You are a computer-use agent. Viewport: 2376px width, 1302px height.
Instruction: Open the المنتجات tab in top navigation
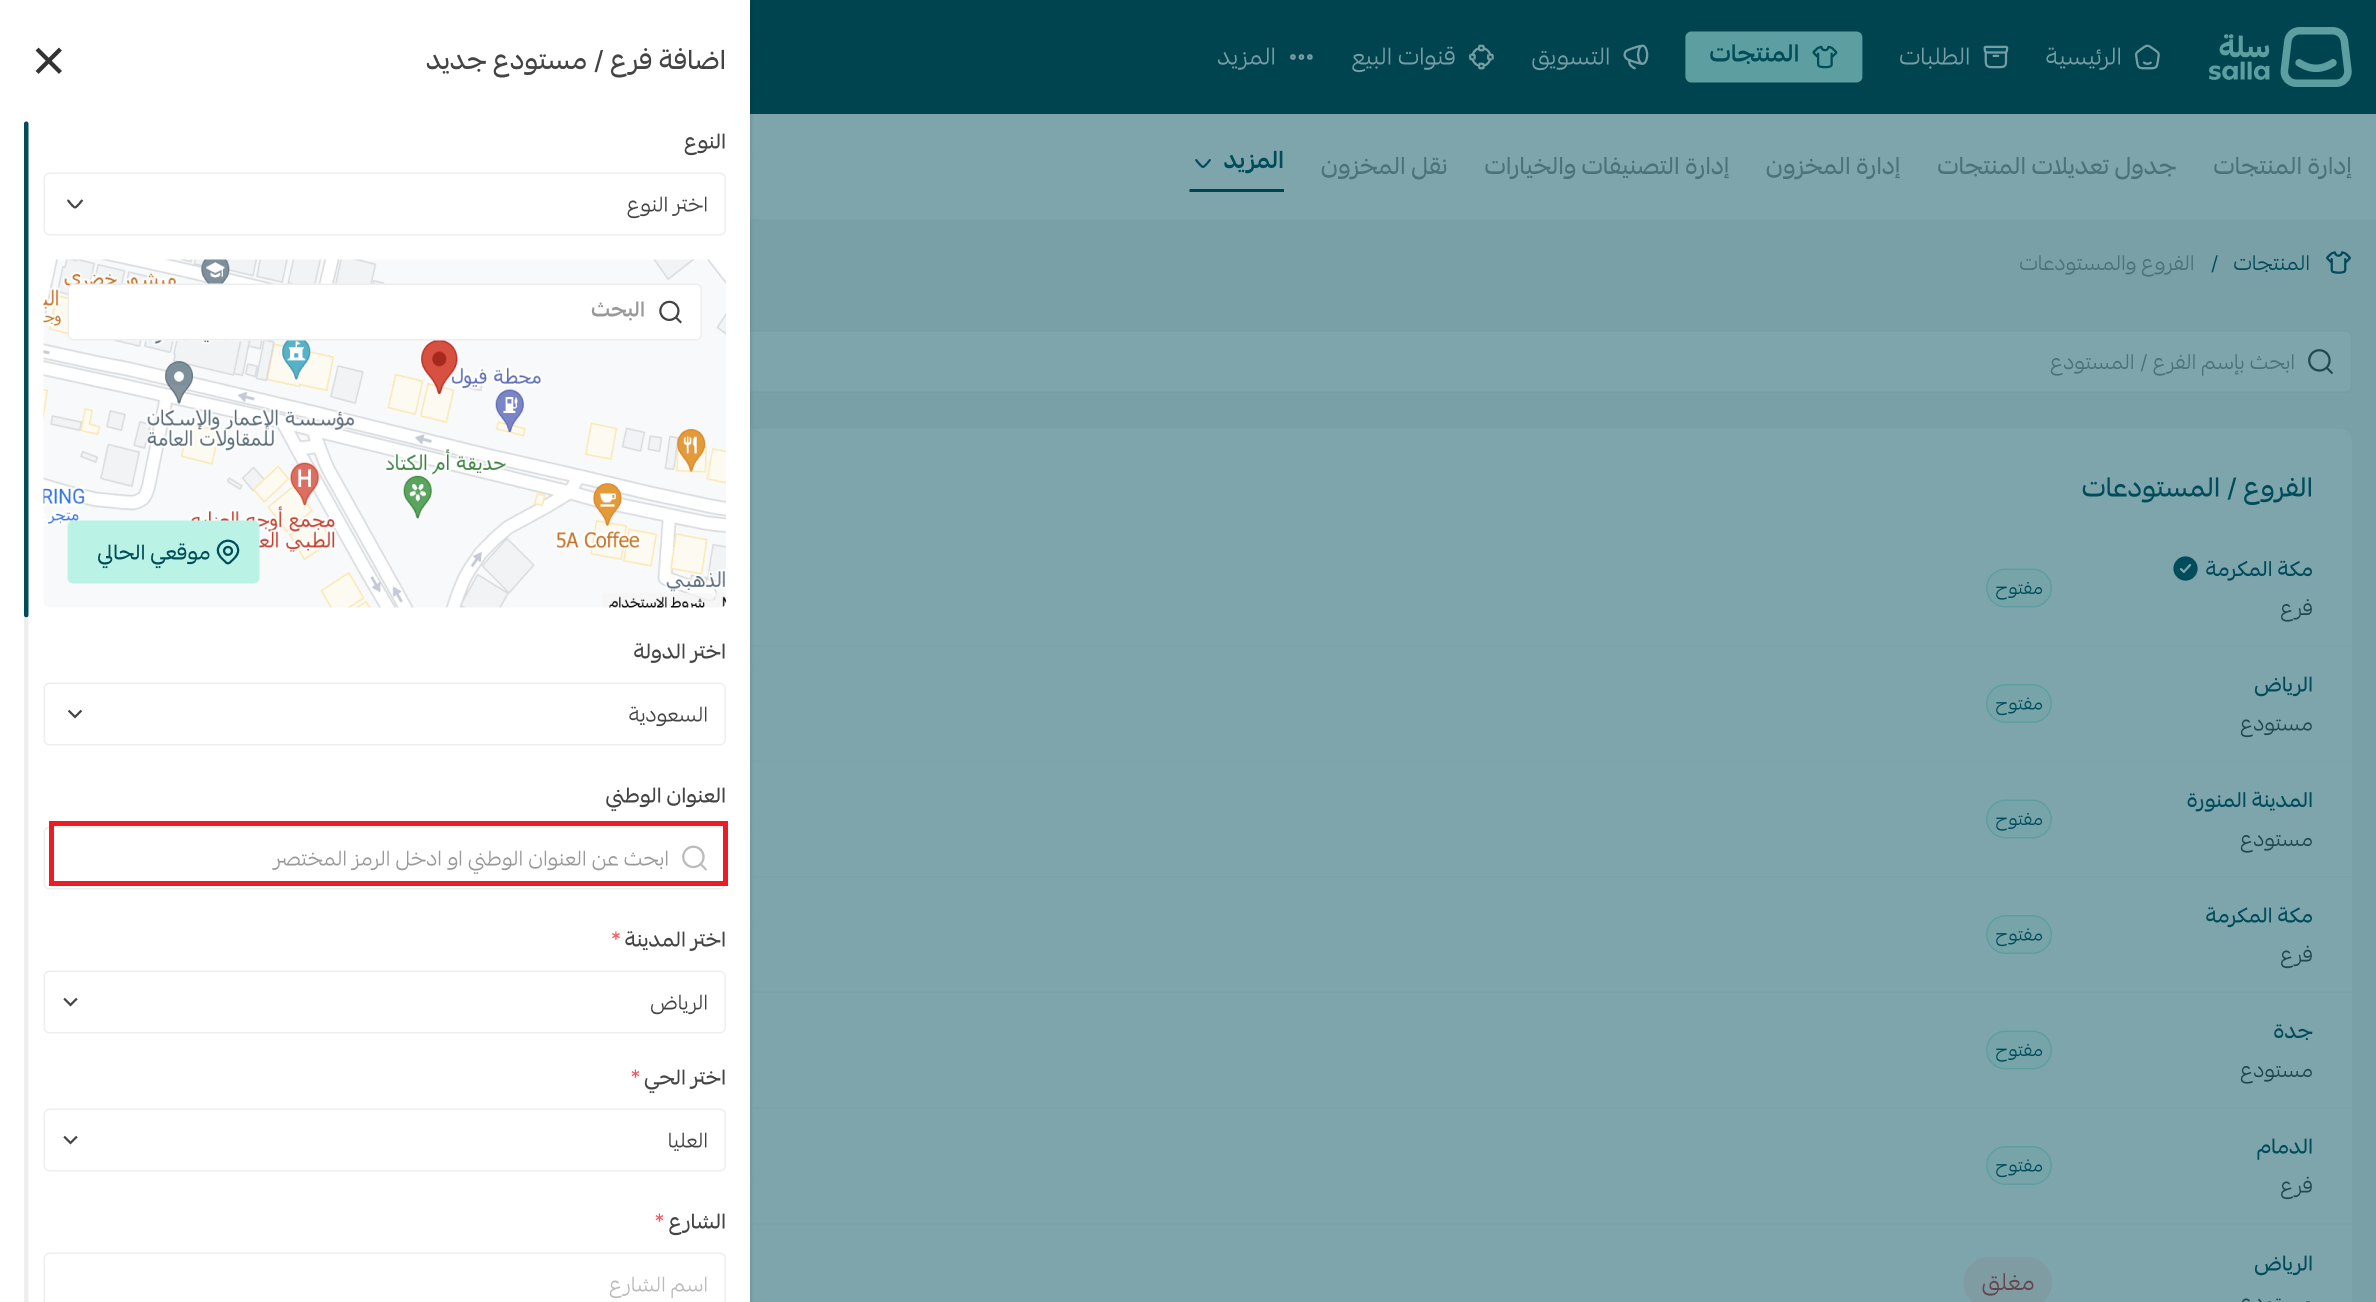[x=1773, y=56]
